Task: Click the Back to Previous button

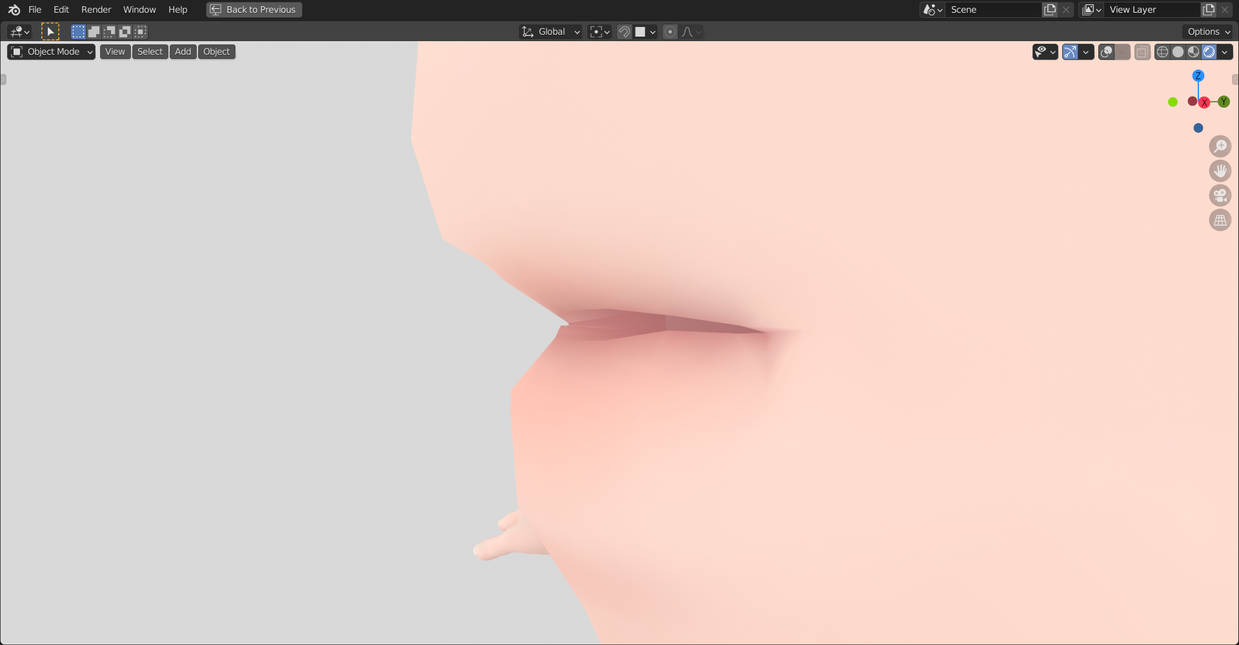Action: [254, 10]
